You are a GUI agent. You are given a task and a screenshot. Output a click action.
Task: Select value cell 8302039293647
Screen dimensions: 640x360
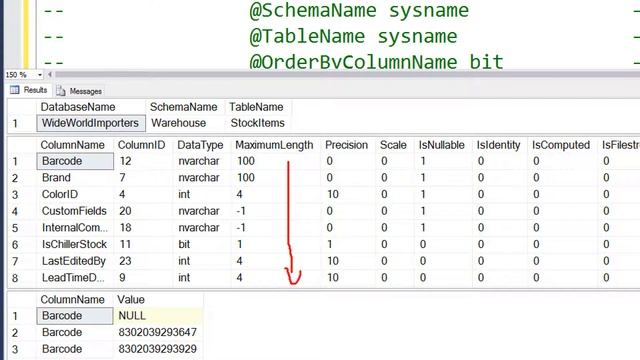click(x=158, y=333)
